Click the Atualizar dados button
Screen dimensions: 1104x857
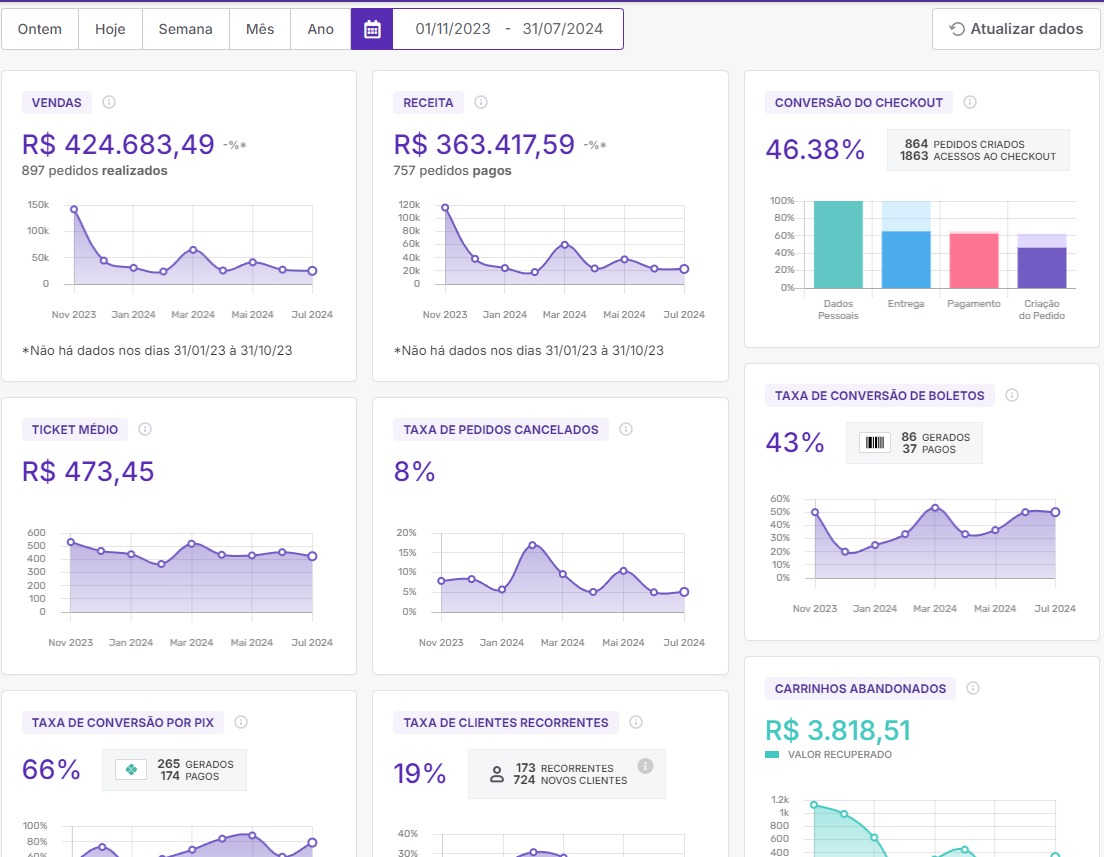(x=1016, y=29)
